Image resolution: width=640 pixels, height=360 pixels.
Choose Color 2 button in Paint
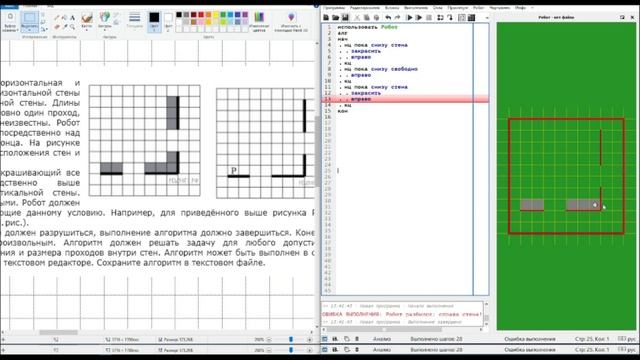pyautogui.click(x=168, y=22)
